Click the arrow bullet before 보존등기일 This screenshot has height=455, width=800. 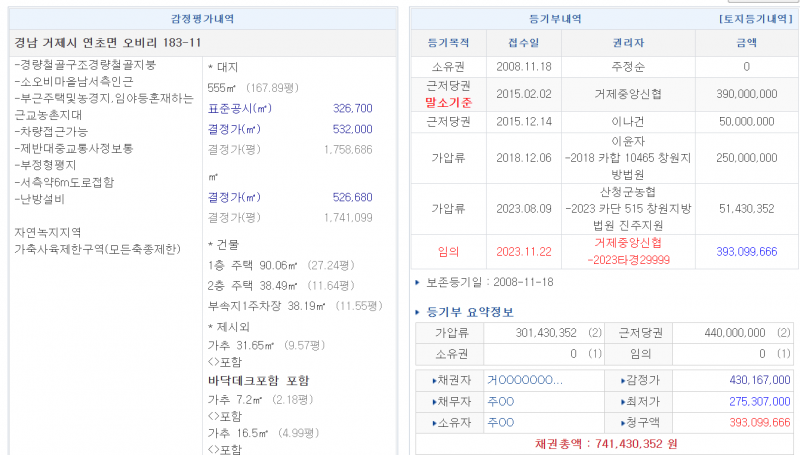click(x=418, y=283)
